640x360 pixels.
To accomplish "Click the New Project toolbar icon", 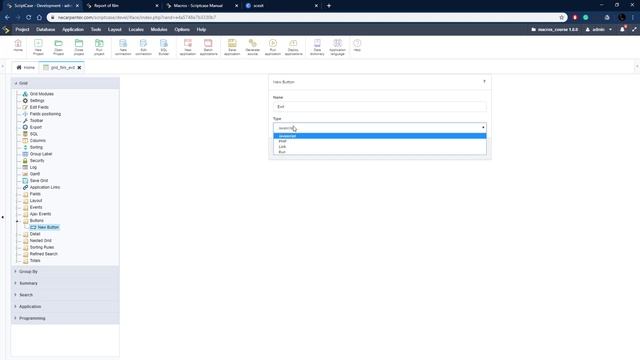I will [38, 47].
